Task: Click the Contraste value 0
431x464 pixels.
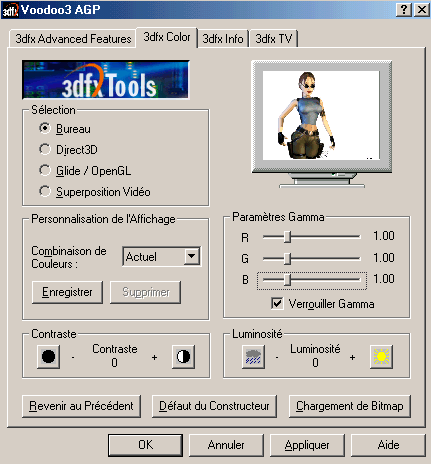Action: pos(114,363)
